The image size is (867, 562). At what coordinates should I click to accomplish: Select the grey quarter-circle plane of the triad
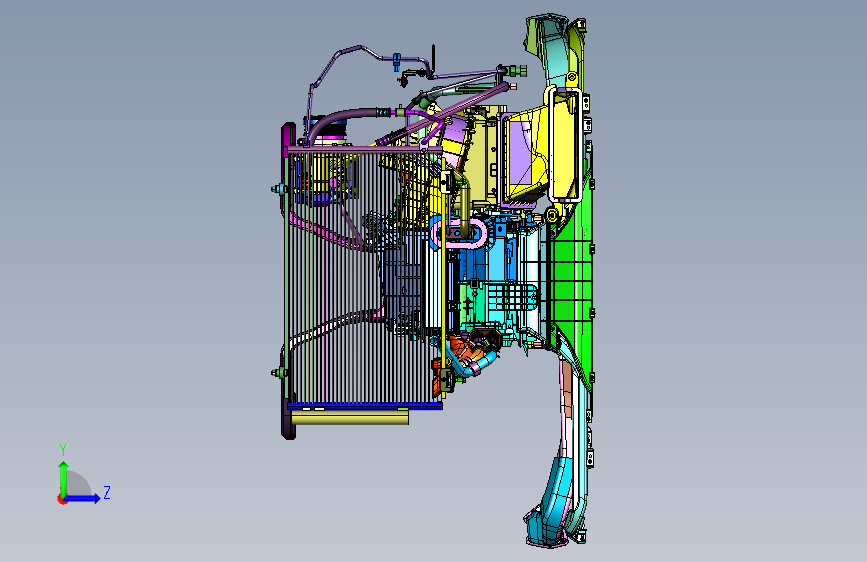(x=77, y=484)
